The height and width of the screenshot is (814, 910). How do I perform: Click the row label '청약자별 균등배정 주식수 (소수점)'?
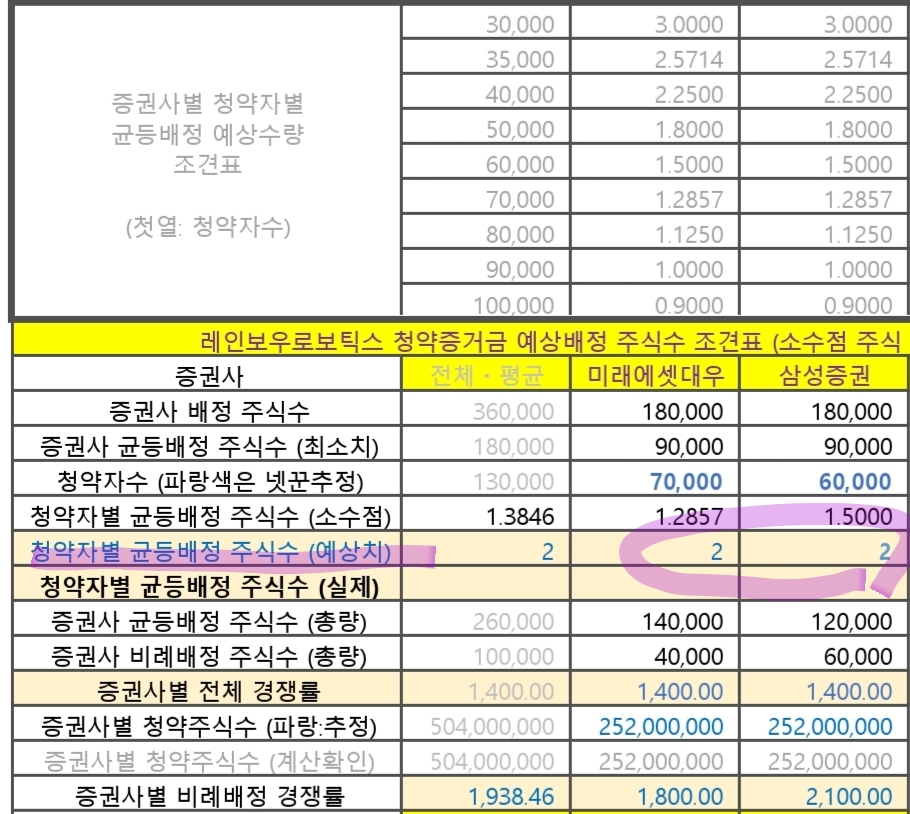click(207, 514)
